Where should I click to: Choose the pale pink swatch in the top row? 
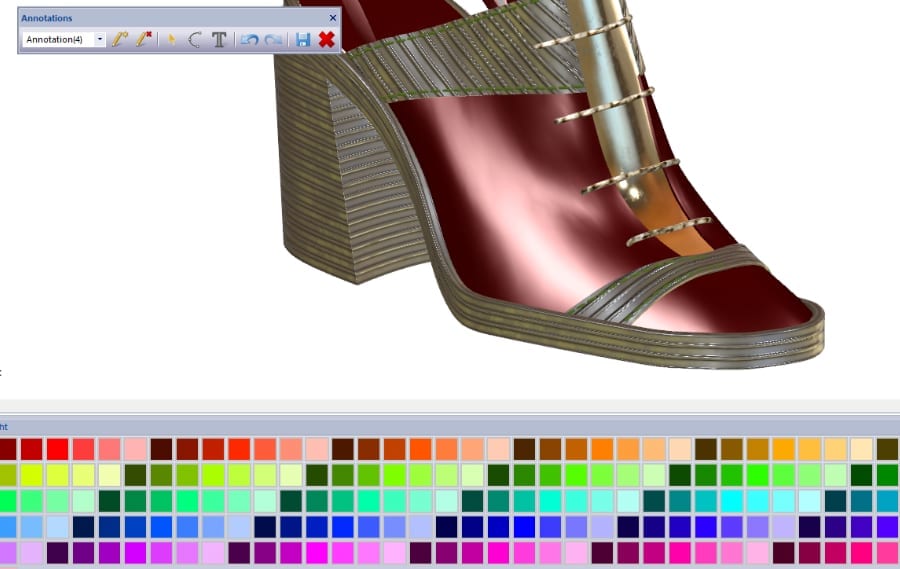135,450
